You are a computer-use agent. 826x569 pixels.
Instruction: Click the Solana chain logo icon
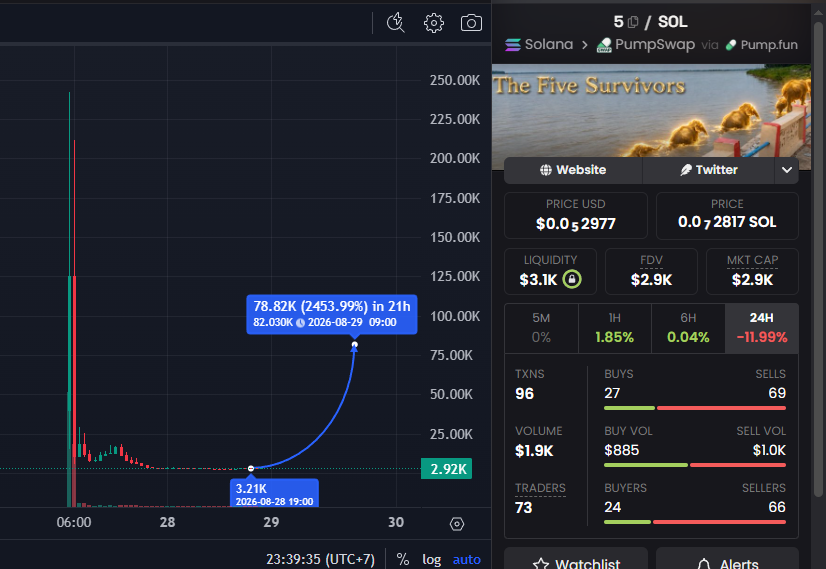click(513, 45)
